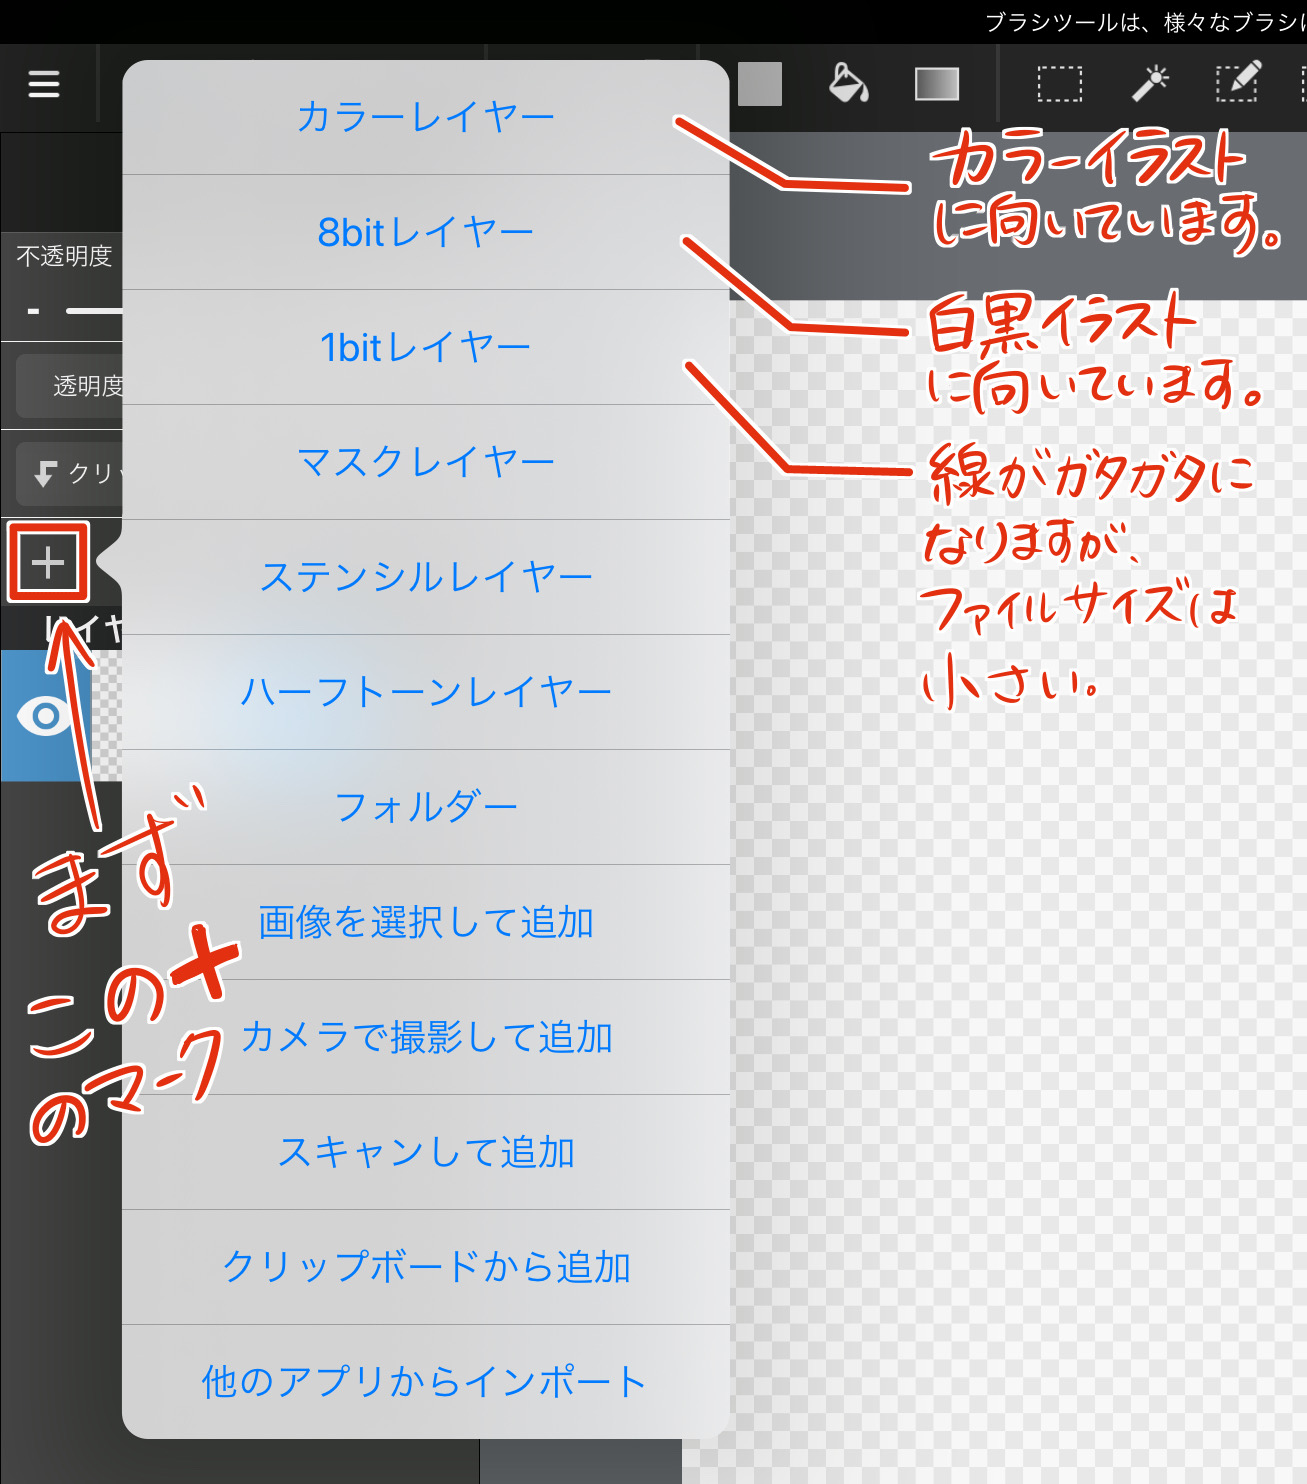Select スキャンして追加 option
This screenshot has height=1484, width=1307.
[x=426, y=1153]
